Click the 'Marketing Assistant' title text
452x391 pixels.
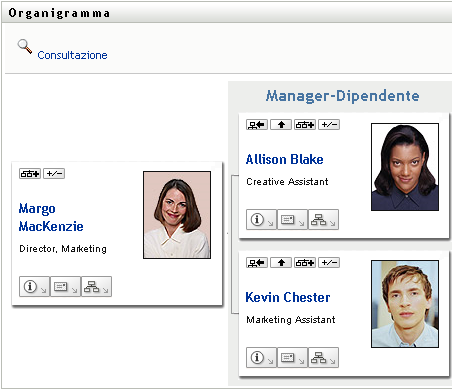click(291, 320)
